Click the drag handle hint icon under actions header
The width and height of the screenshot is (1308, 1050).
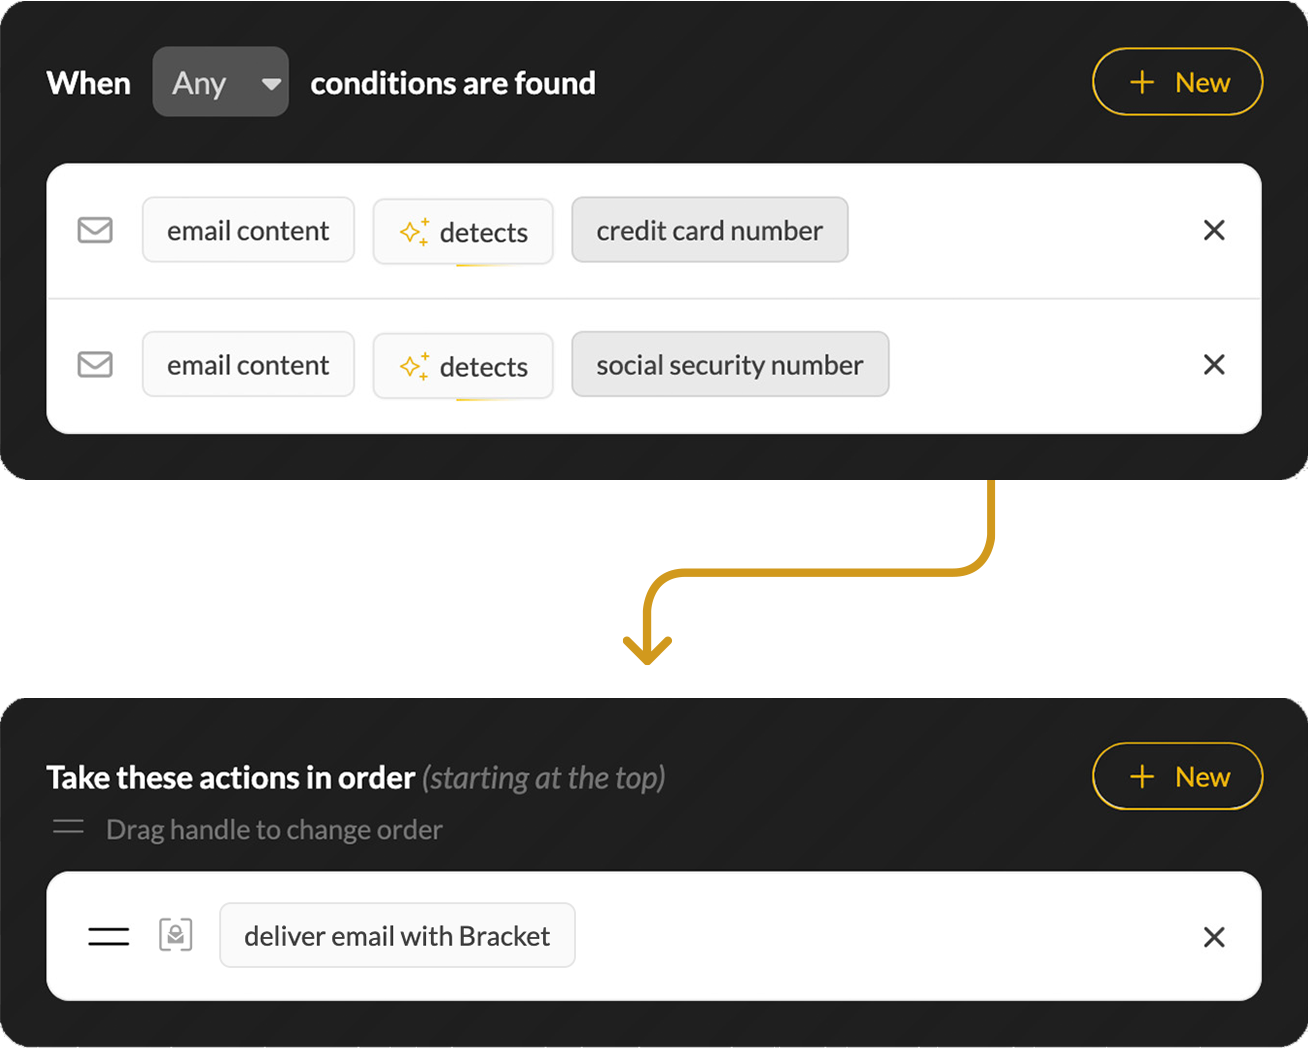click(x=68, y=828)
